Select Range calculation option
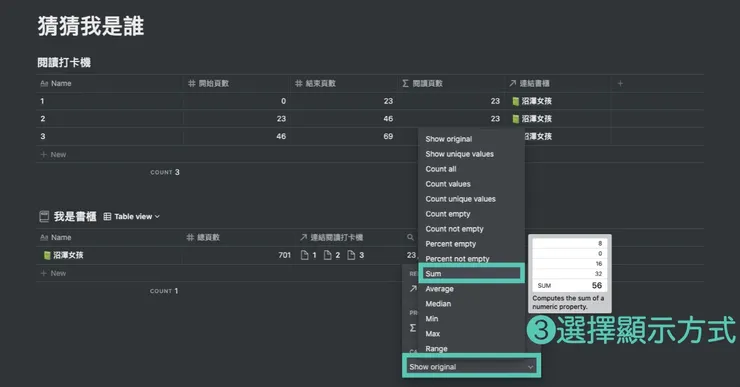Viewport: 740px width, 387px height. point(436,349)
